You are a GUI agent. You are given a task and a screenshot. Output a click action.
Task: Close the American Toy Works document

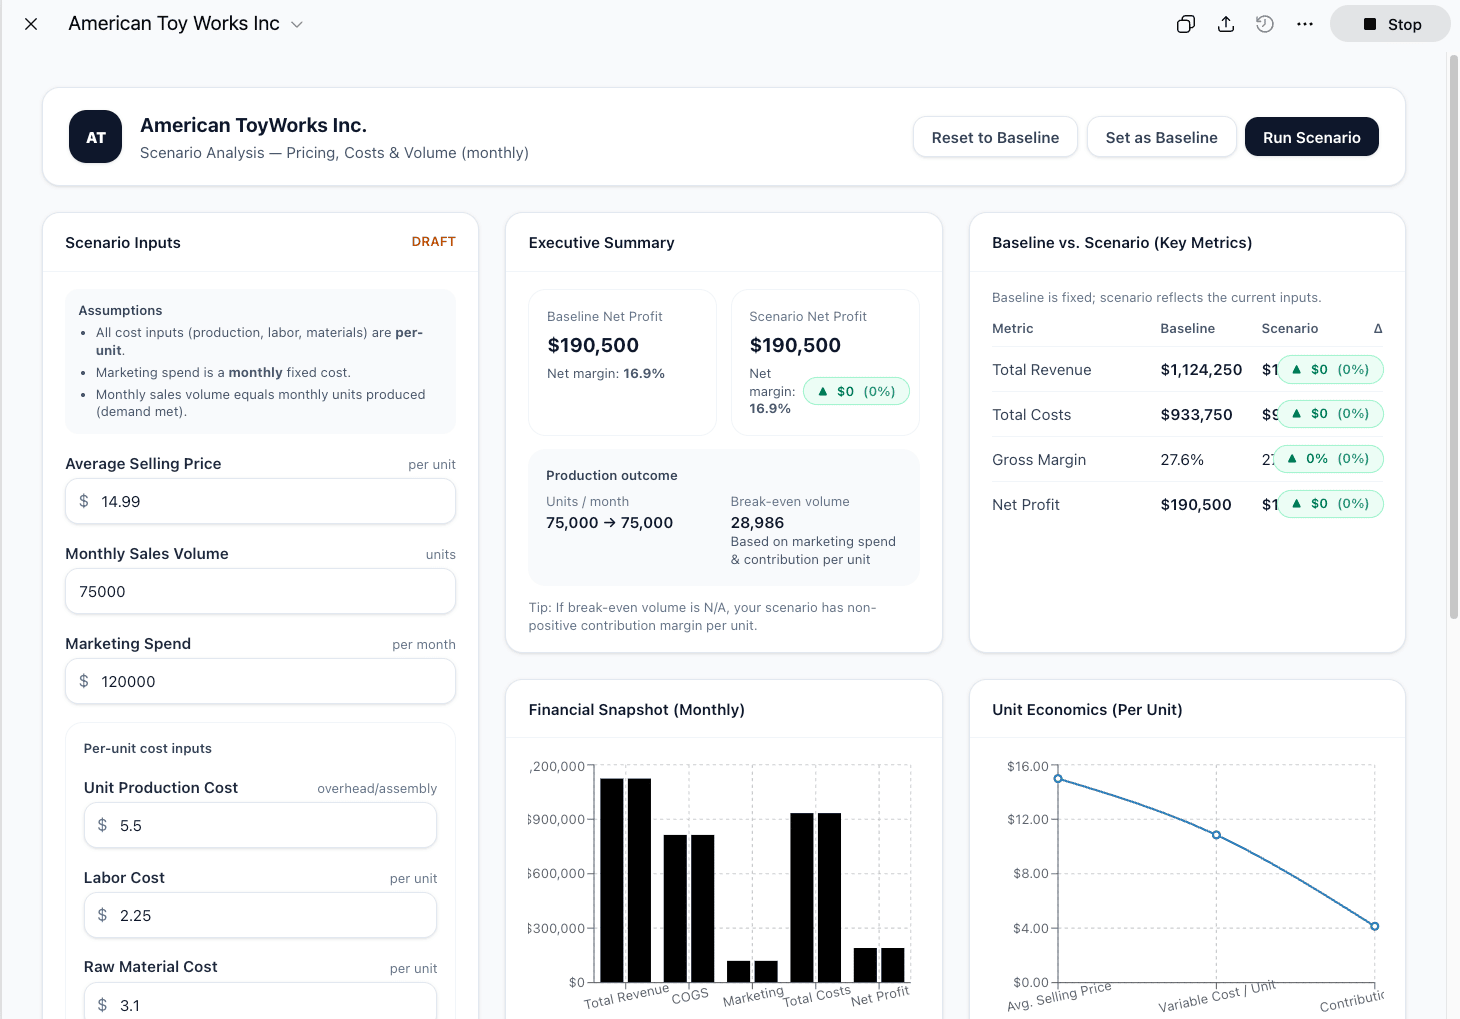point(31,24)
